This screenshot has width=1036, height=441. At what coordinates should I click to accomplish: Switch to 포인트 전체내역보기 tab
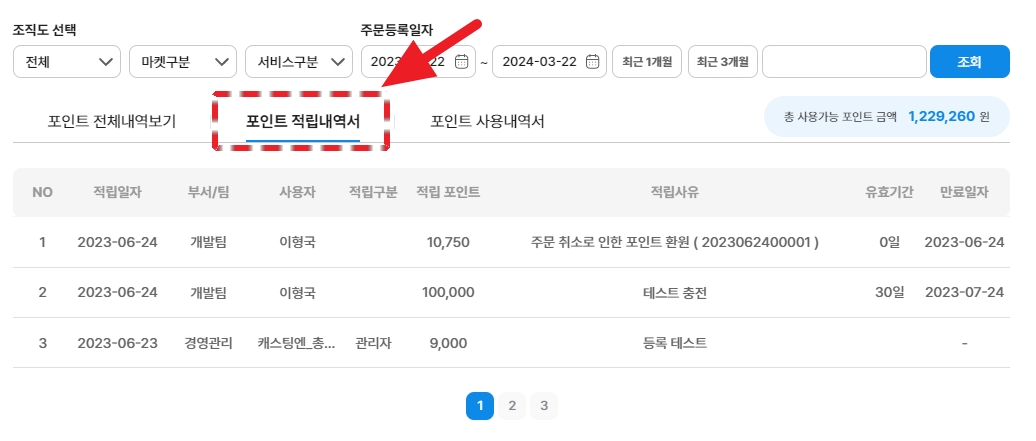point(112,122)
